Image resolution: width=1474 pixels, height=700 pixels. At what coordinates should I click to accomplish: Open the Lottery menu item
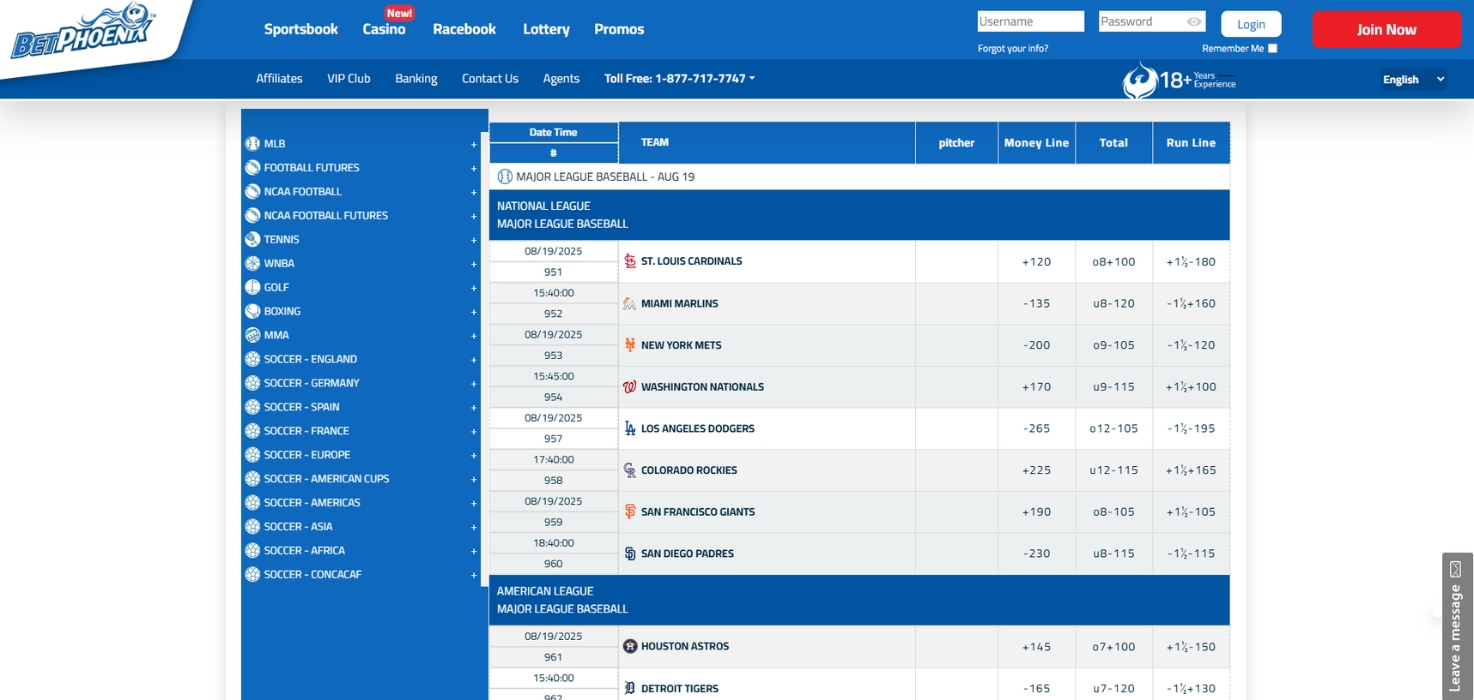(x=546, y=29)
